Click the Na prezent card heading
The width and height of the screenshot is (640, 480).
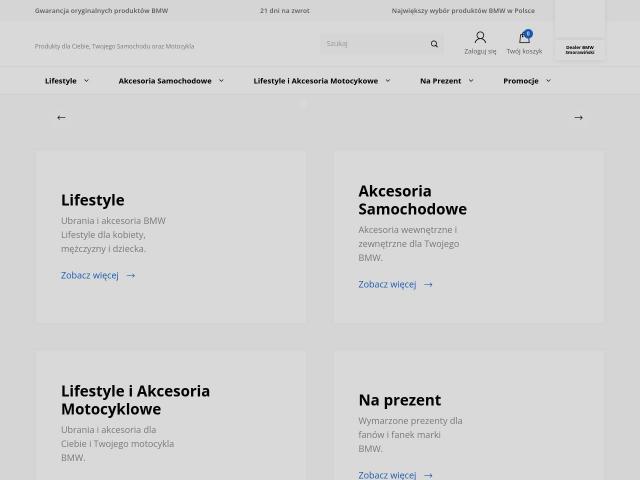click(x=400, y=400)
